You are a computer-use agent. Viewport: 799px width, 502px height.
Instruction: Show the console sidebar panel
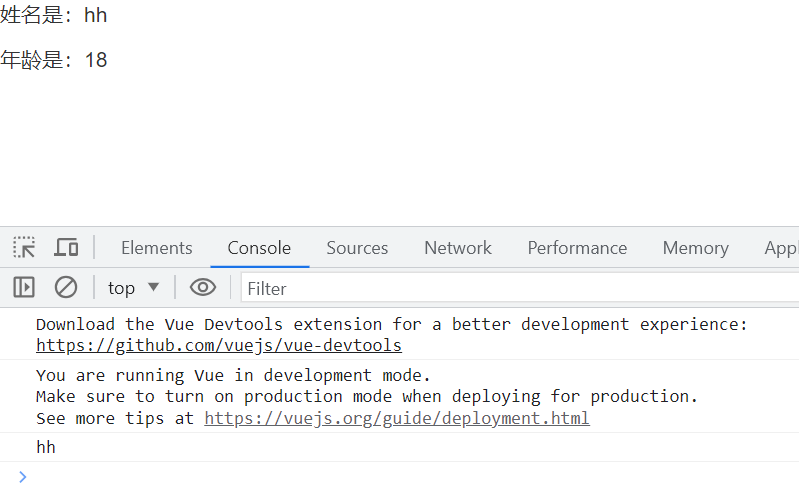(x=24, y=288)
